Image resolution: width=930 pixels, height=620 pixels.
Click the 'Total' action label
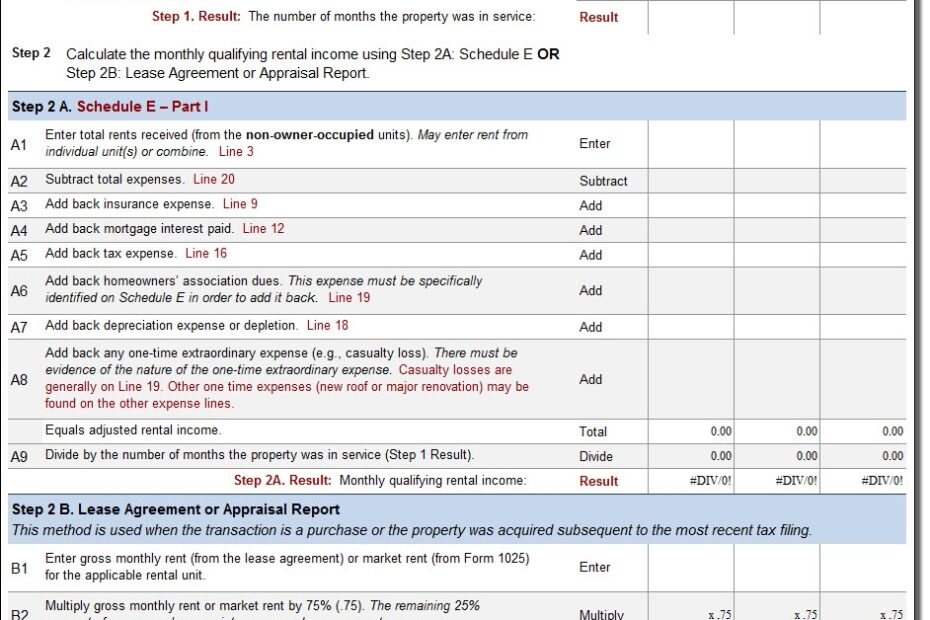[593, 432]
